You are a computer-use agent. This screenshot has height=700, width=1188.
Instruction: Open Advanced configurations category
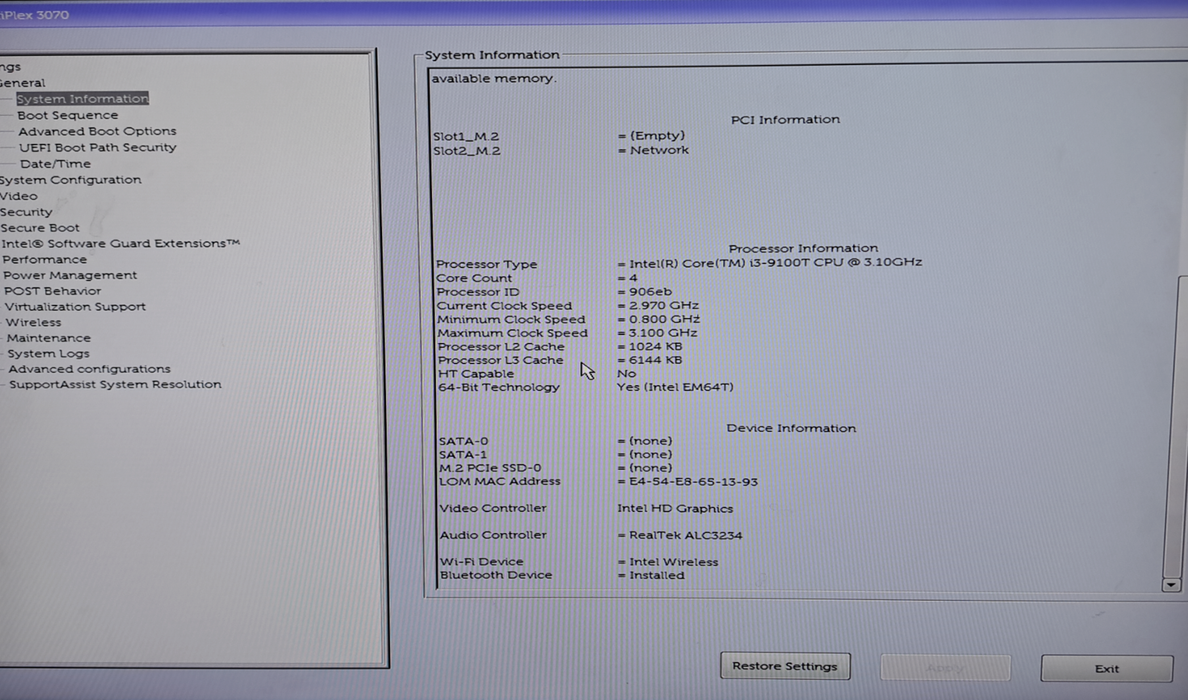(x=89, y=369)
